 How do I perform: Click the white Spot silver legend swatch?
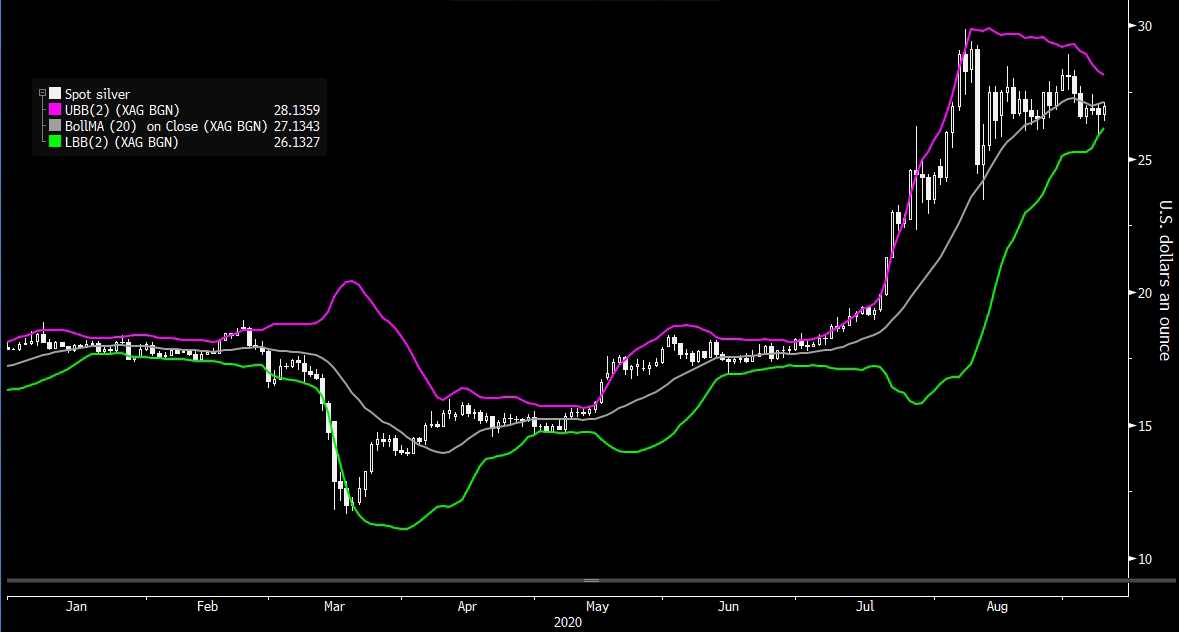point(55,93)
